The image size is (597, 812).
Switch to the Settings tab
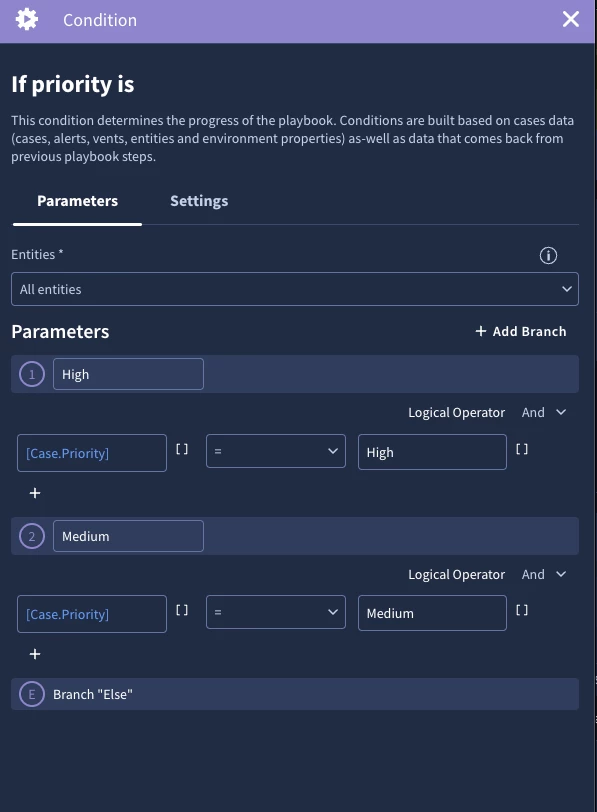click(x=199, y=201)
